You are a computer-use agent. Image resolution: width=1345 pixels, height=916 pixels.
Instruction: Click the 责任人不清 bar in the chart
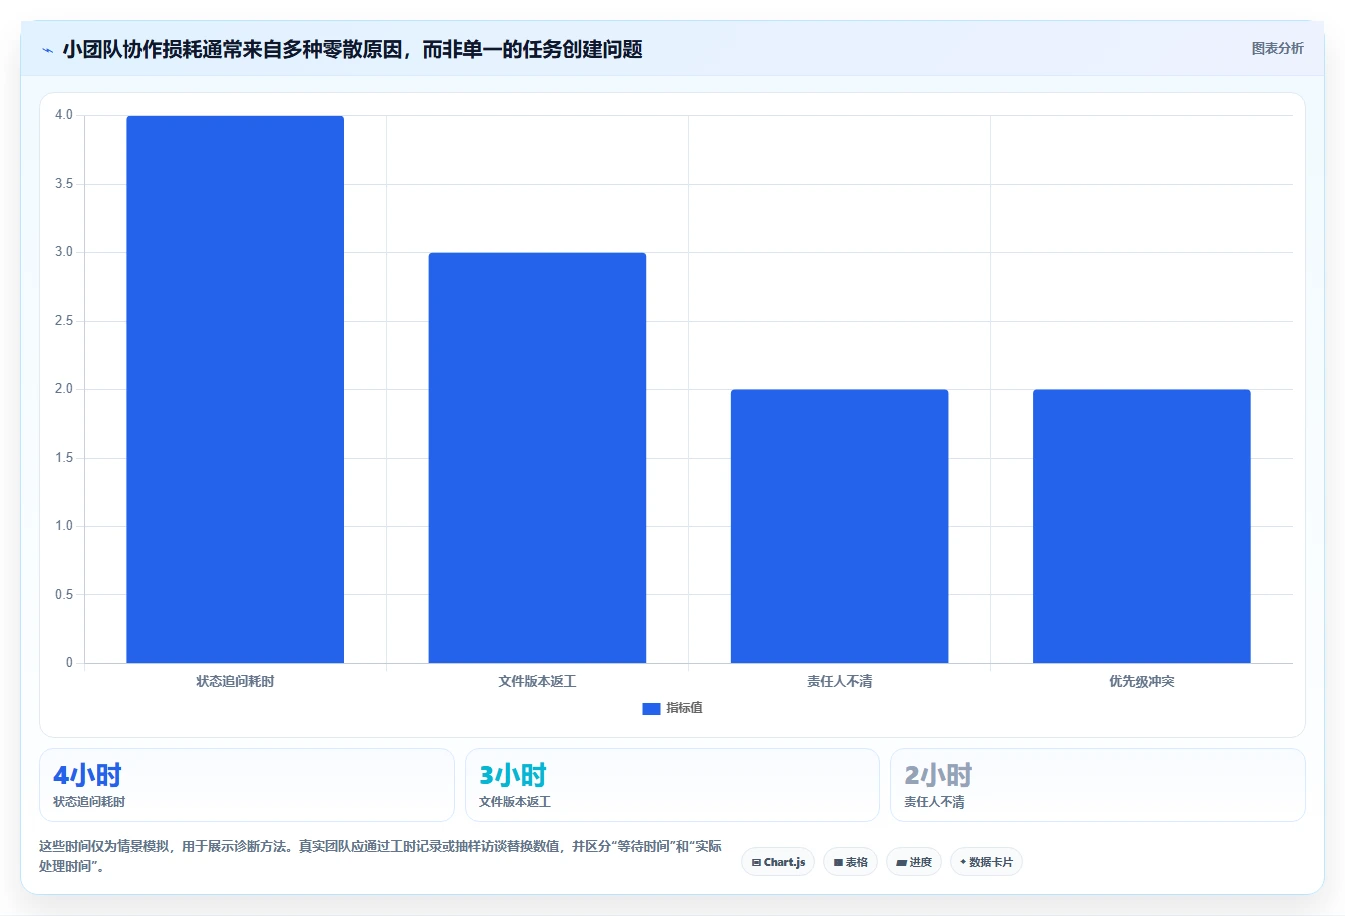839,526
